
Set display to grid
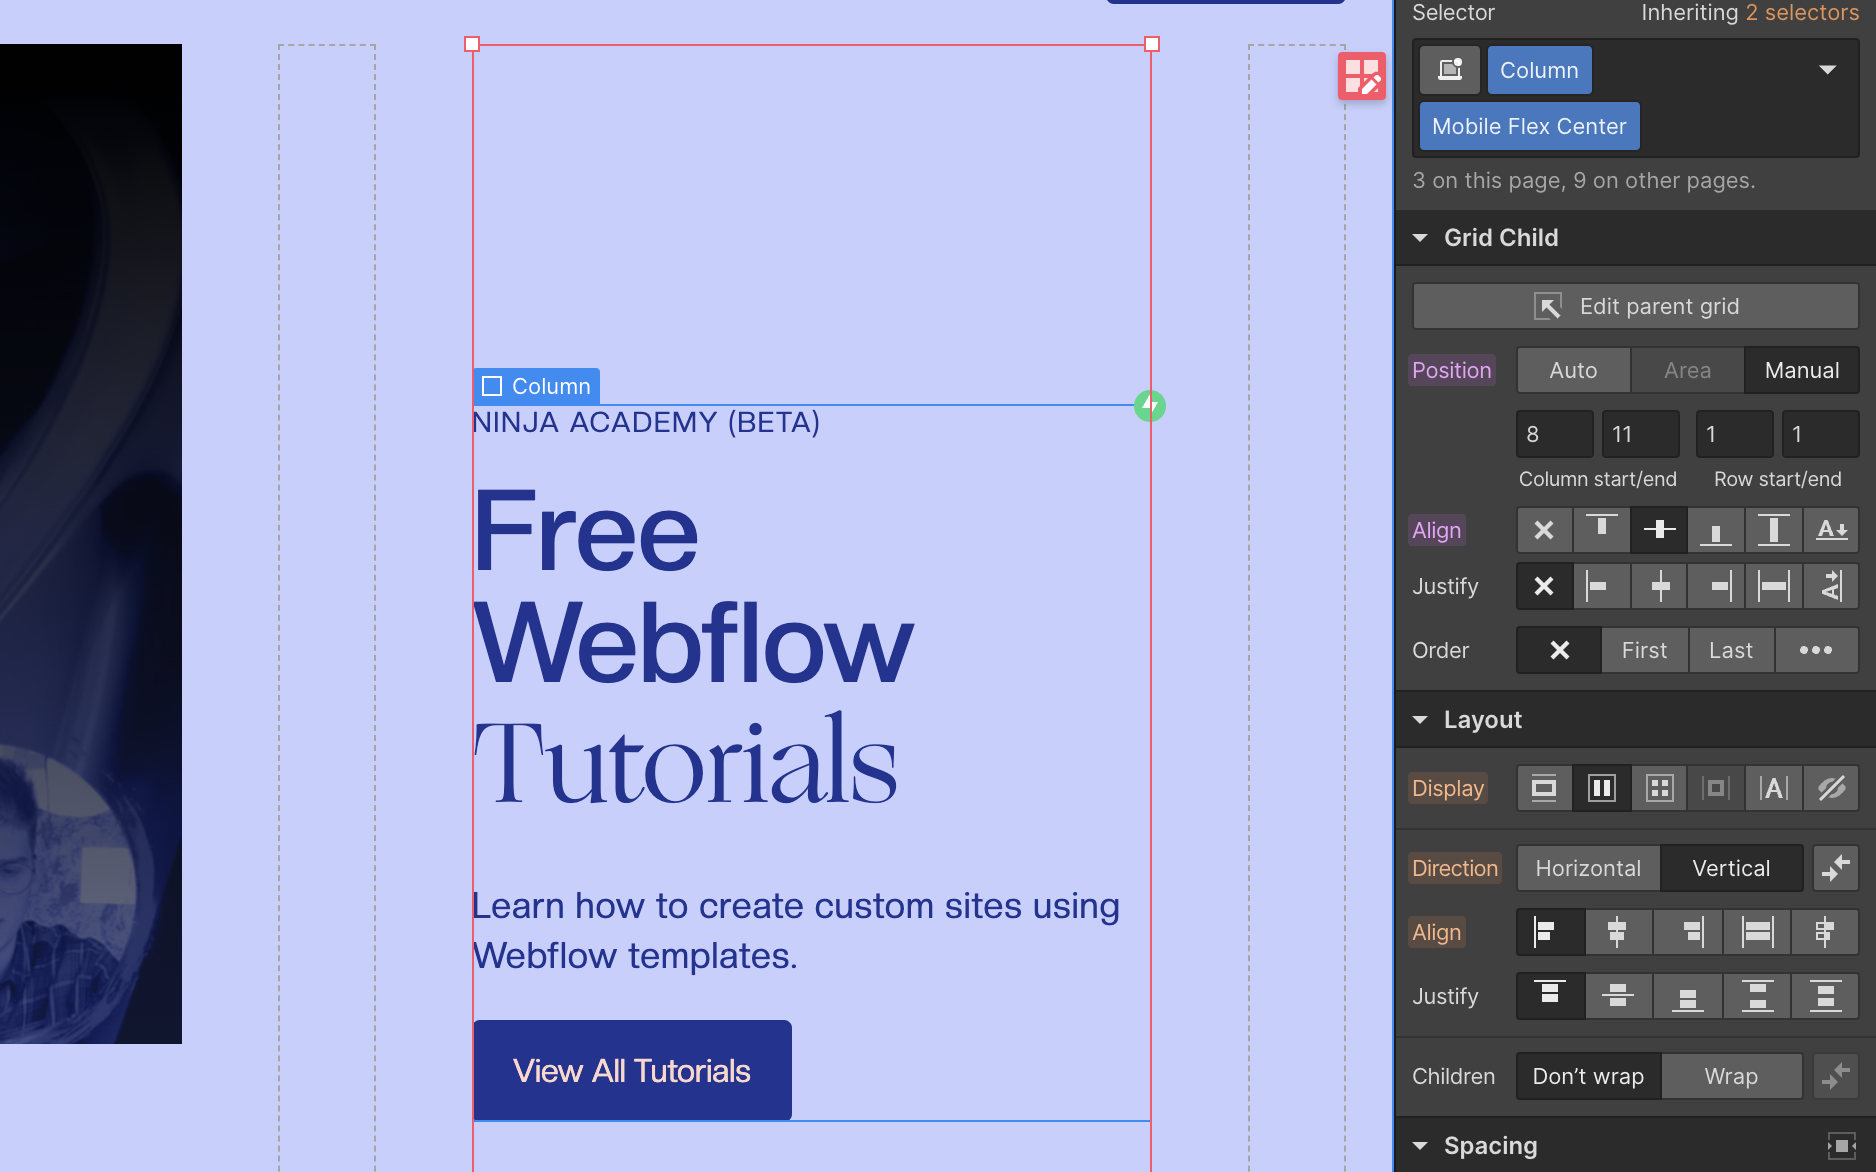coord(1659,788)
